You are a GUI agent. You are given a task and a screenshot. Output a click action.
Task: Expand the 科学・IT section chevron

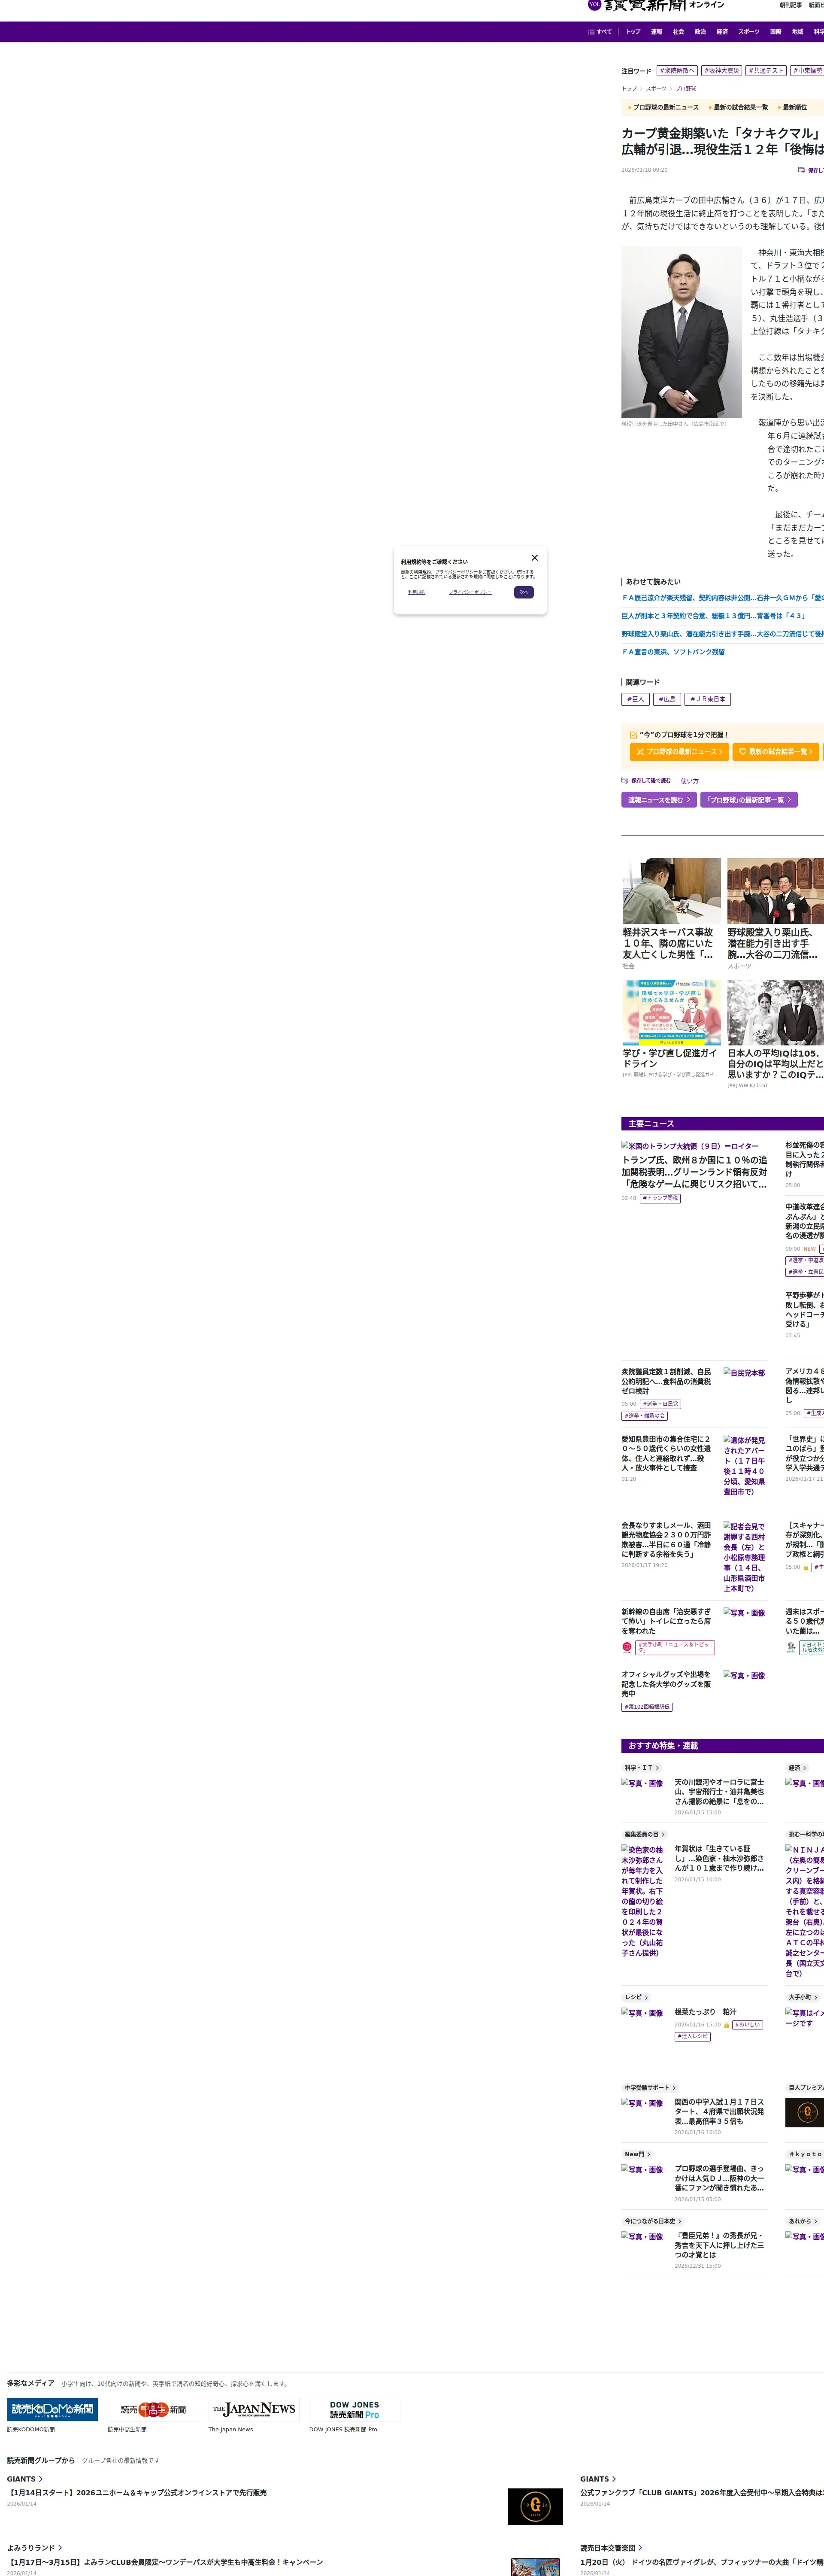pos(657,1768)
